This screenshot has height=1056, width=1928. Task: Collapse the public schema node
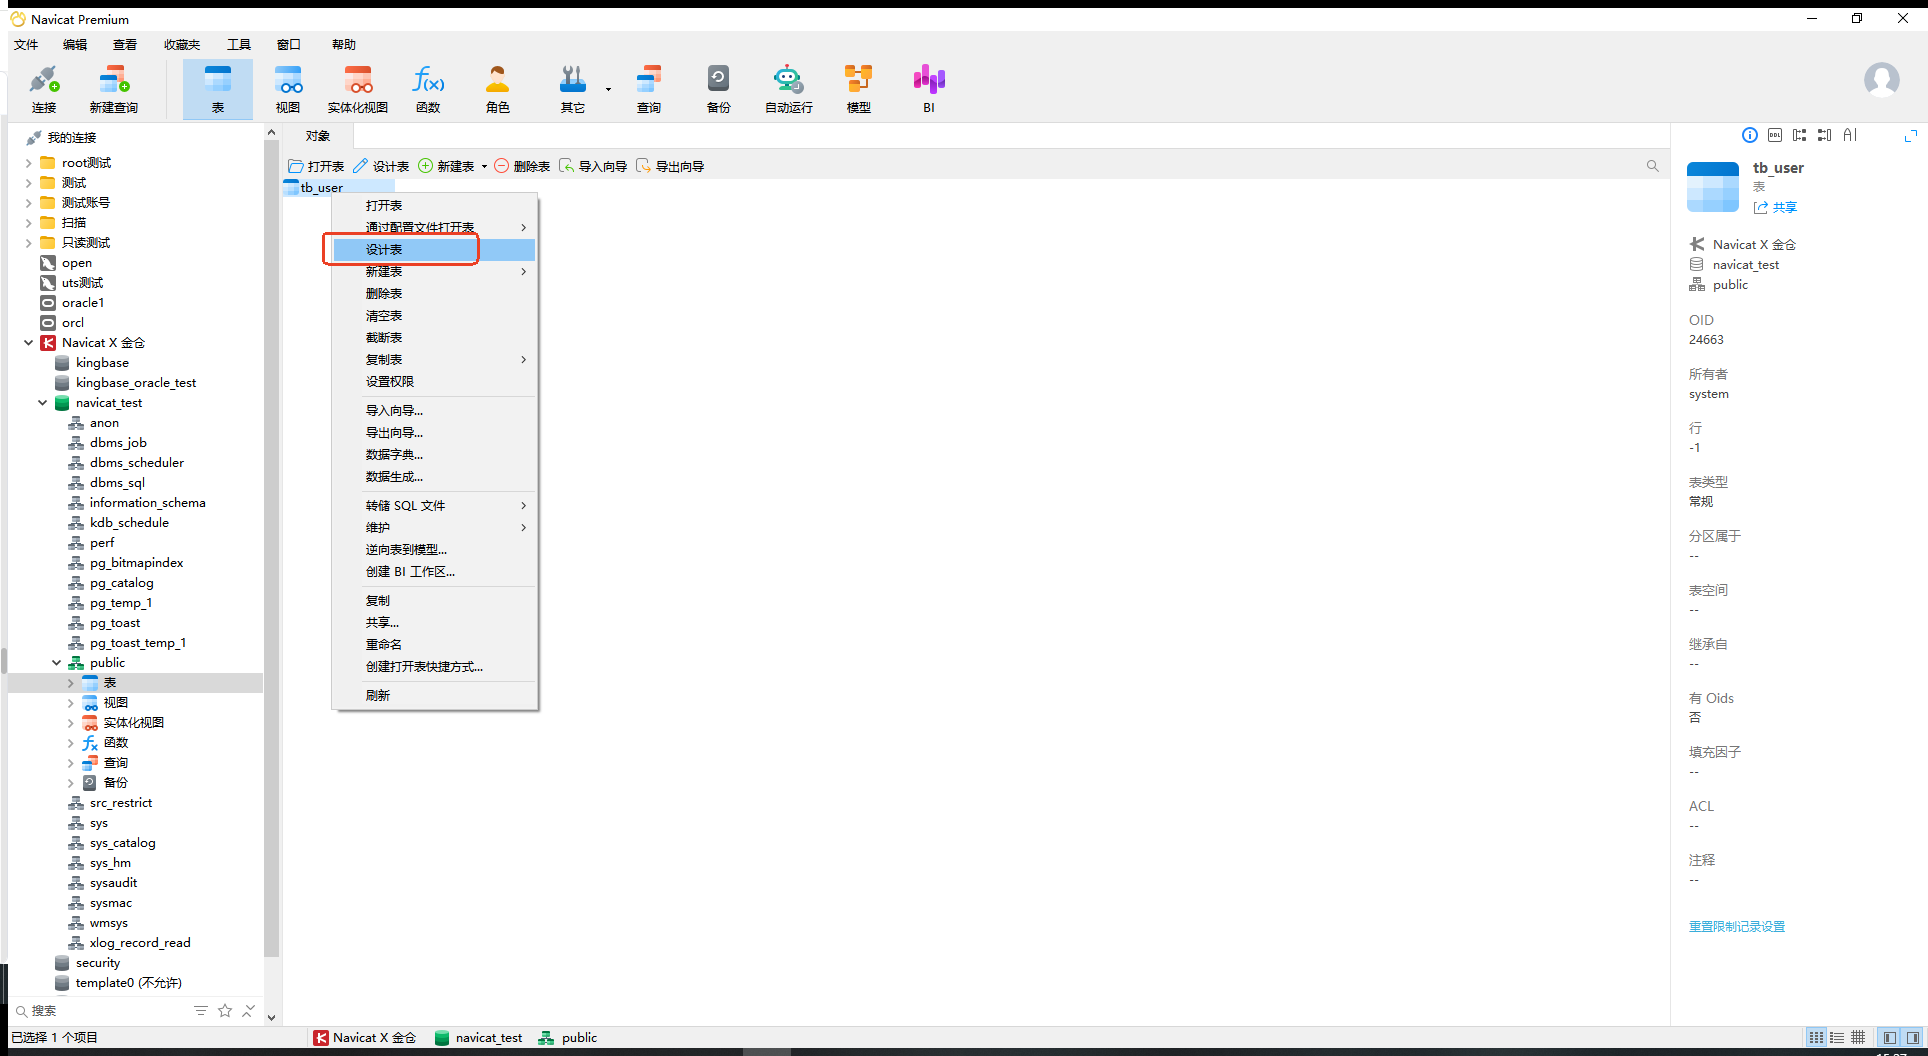point(56,663)
